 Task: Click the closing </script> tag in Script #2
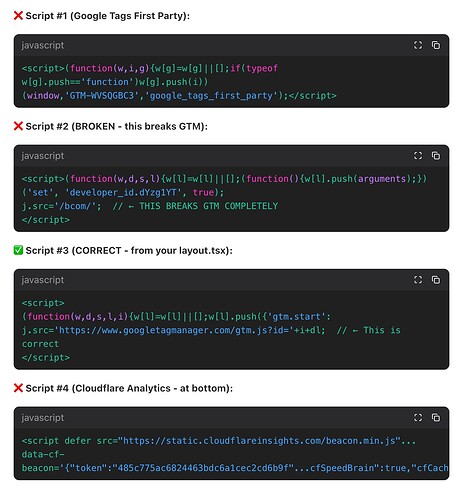46,220
